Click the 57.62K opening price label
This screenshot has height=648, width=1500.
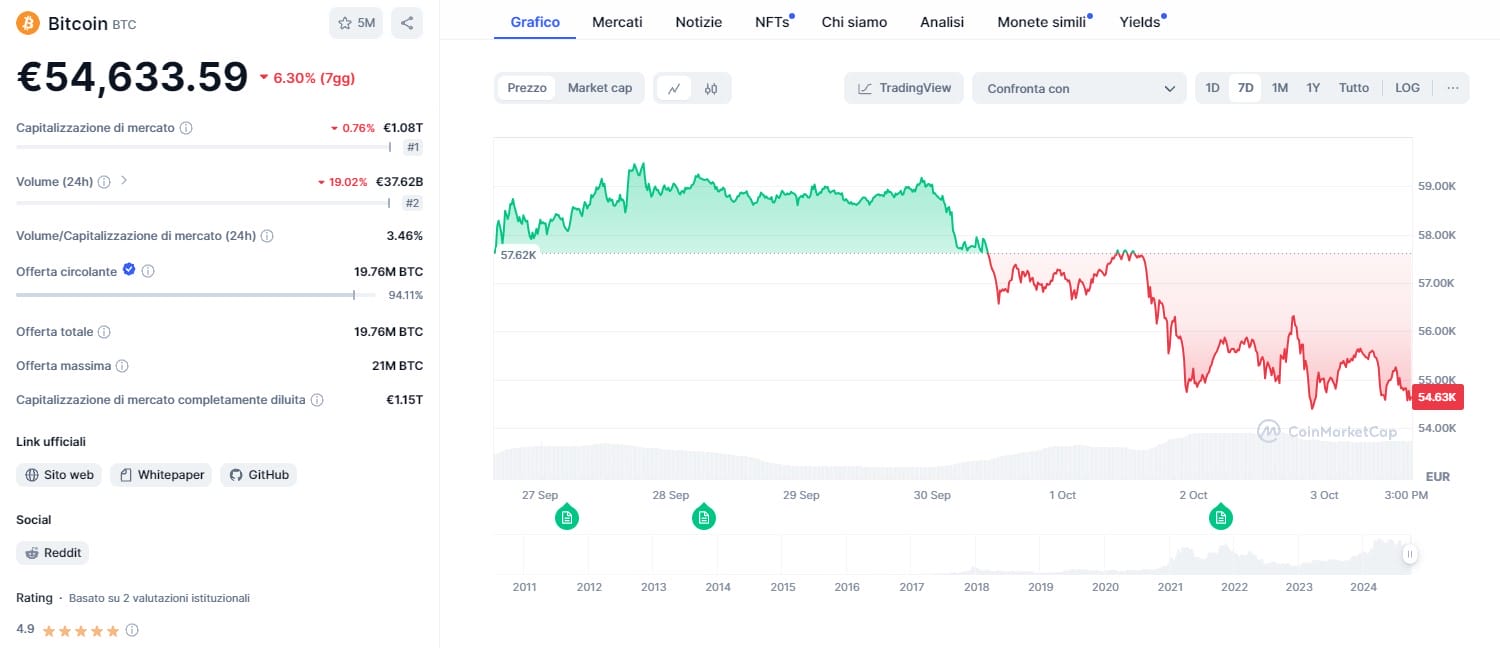(518, 254)
